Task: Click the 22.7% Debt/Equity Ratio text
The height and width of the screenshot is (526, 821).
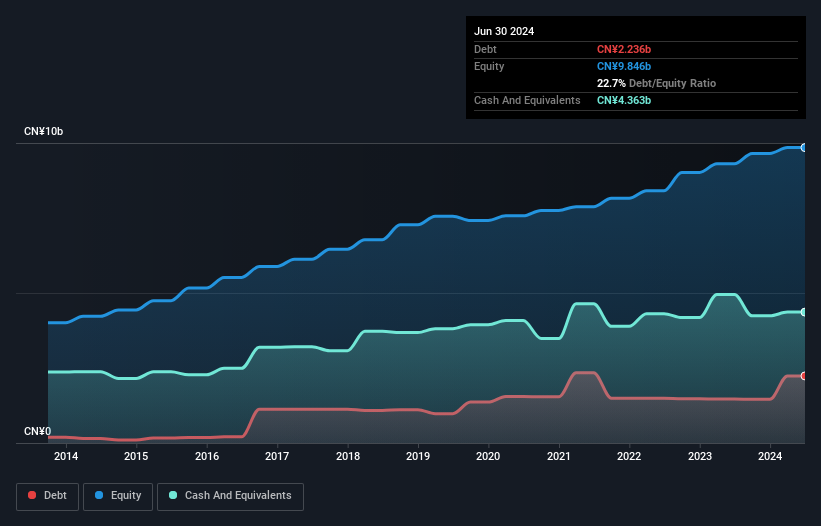Action: click(656, 83)
